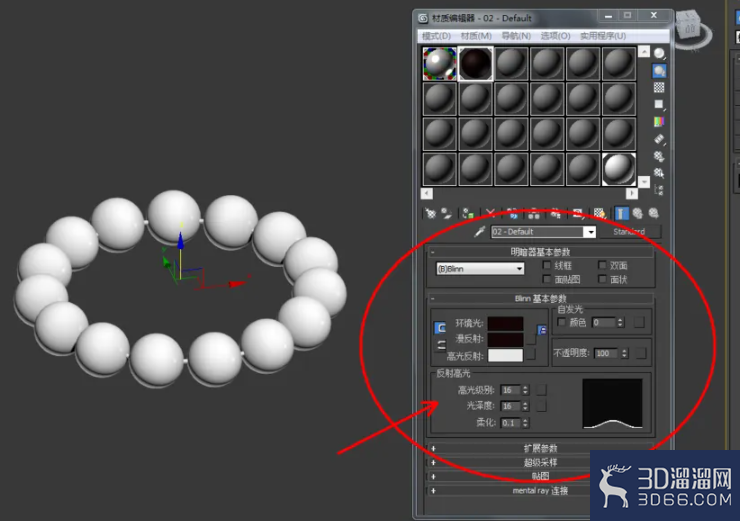This screenshot has width=740, height=521.
Task: Open the 选项(O) menu
Action: pyautogui.click(x=555, y=36)
